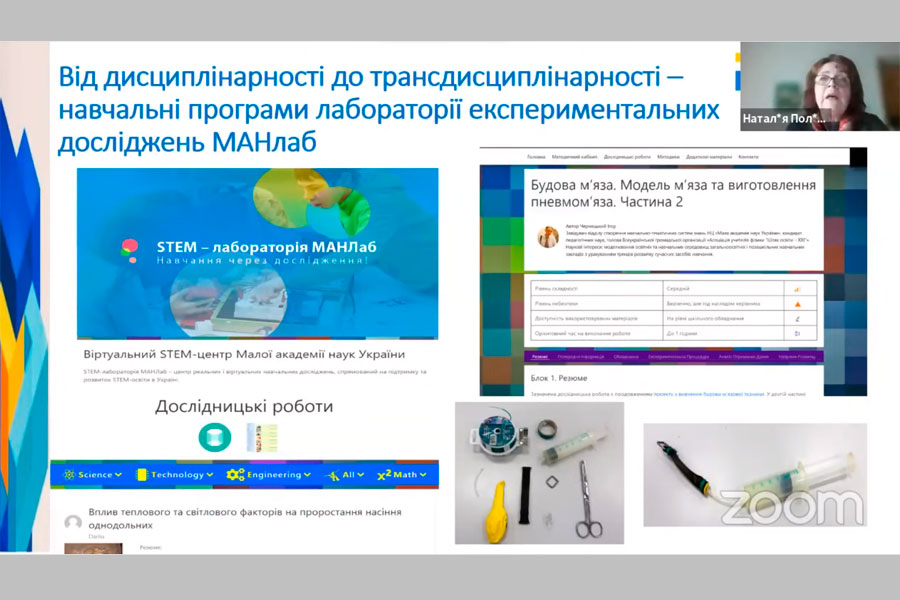The image size is (900, 600).
Task: Click the slide title Від дисциплінарності до трансдисциплінарності
Action: [389, 110]
